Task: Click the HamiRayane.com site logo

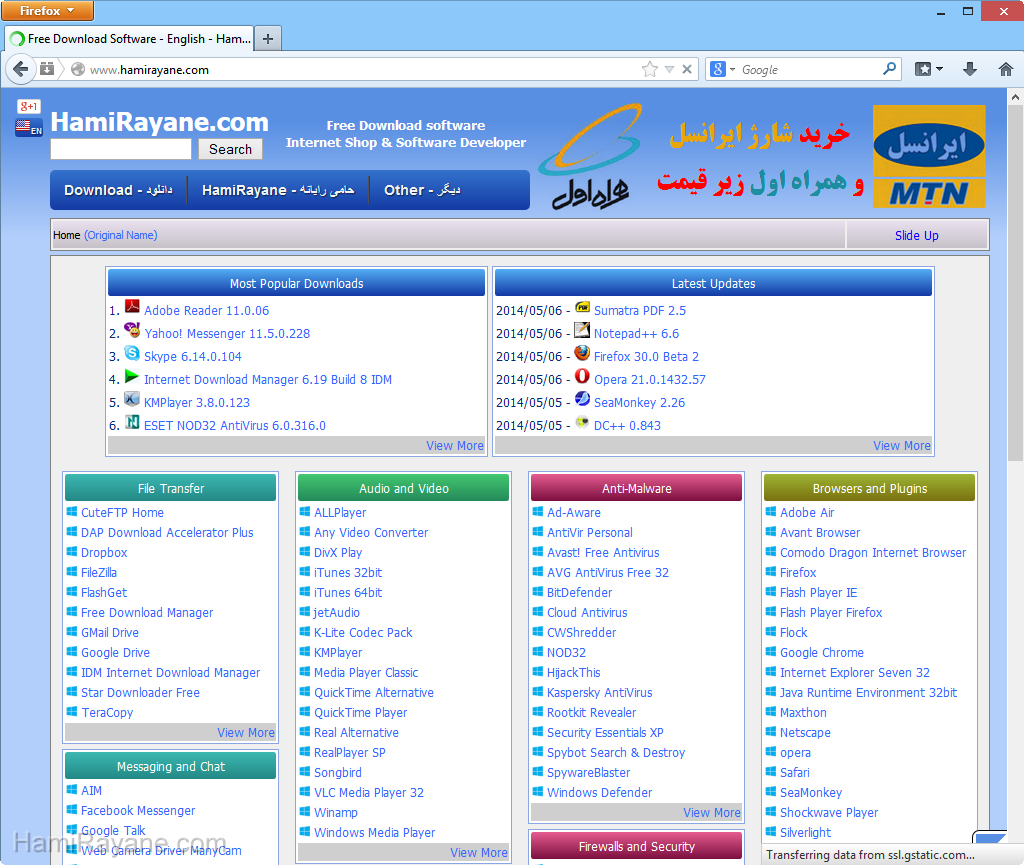Action: 159,122
